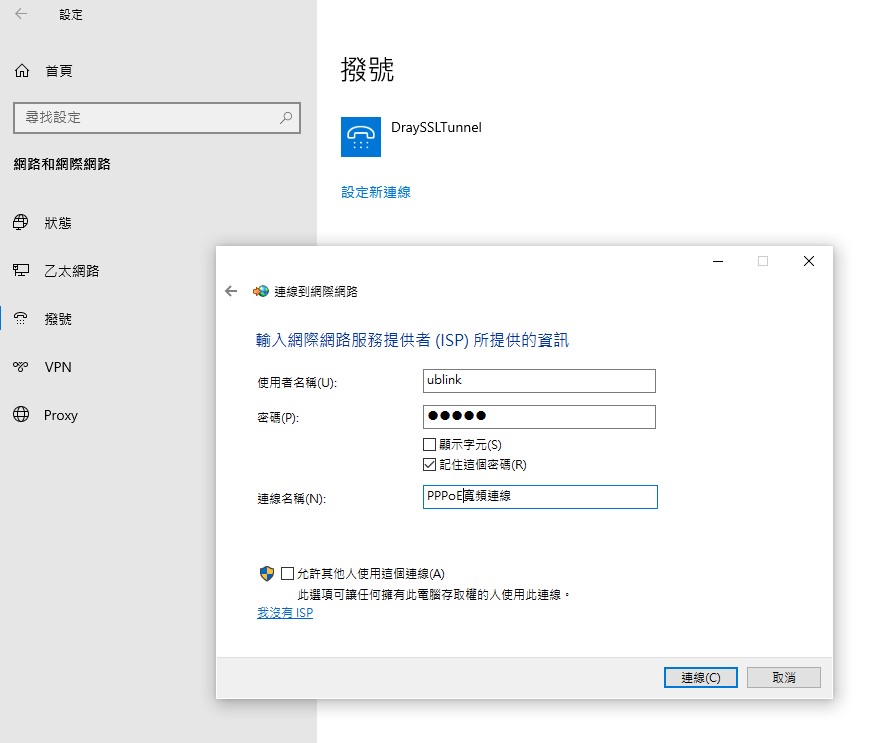Image resolution: width=882 pixels, height=743 pixels.
Task: Click the 連線(C) connect button
Action: pyautogui.click(x=700, y=678)
